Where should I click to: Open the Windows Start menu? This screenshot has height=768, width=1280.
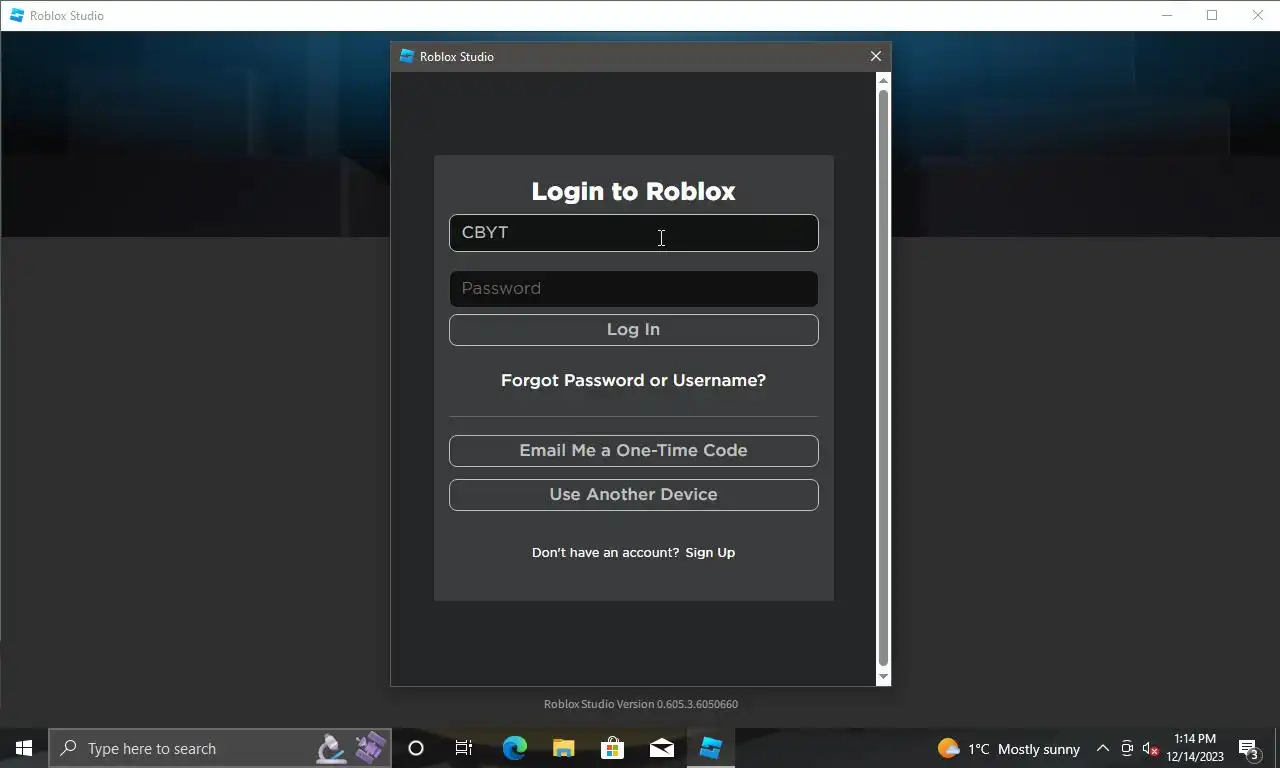click(x=24, y=748)
